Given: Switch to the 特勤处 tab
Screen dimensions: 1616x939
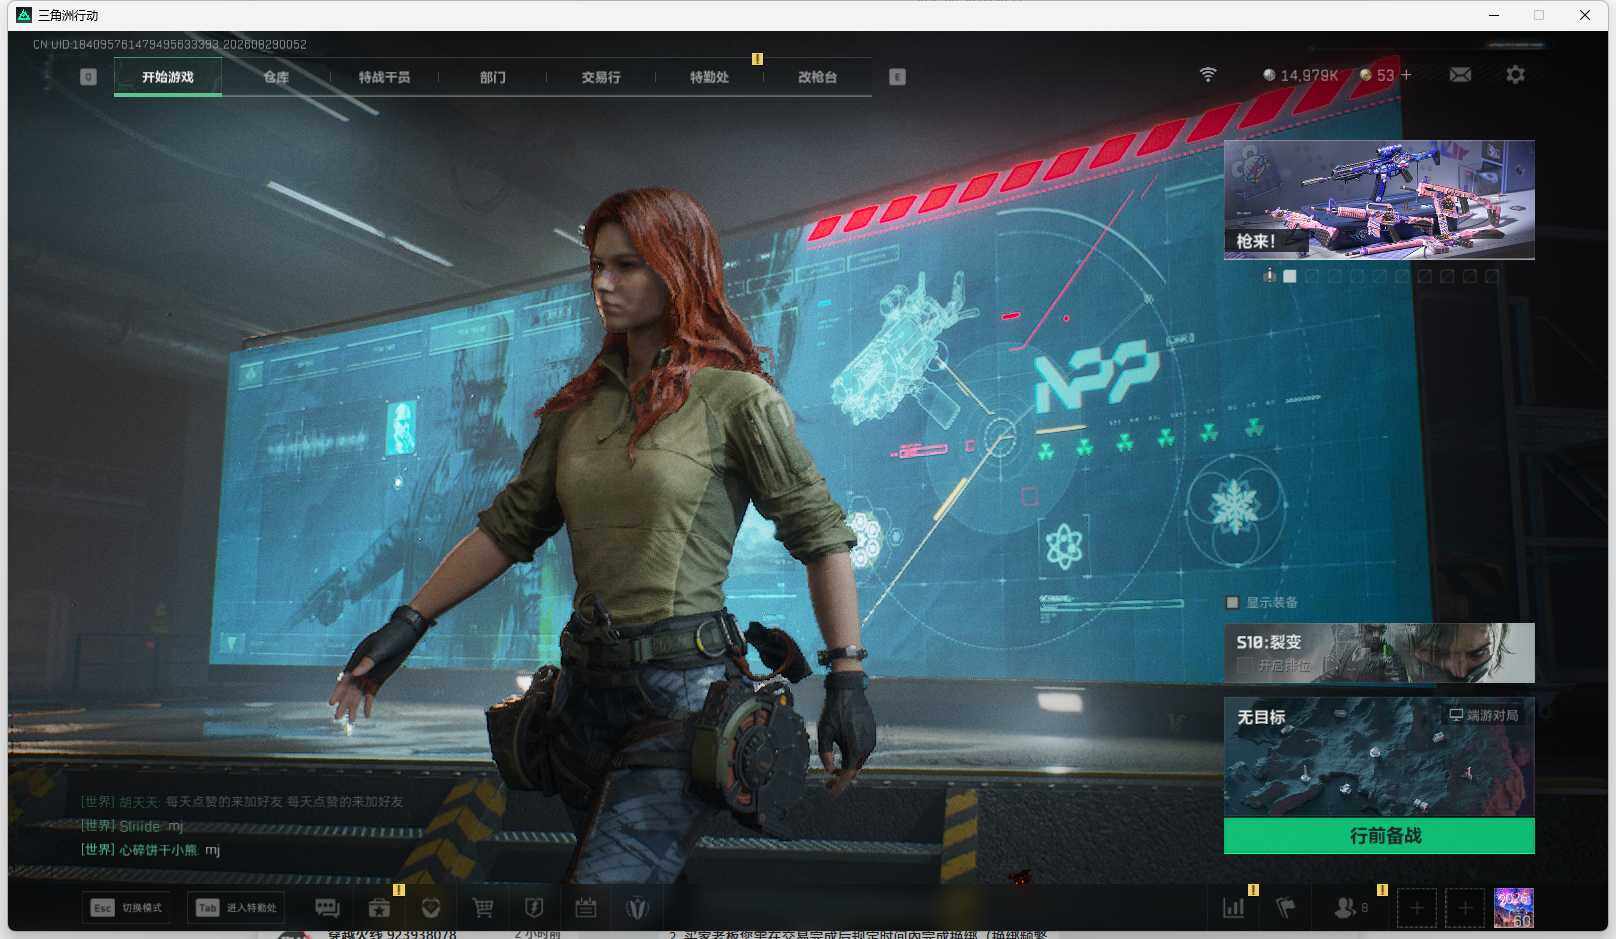Looking at the screenshot, I should pos(709,77).
